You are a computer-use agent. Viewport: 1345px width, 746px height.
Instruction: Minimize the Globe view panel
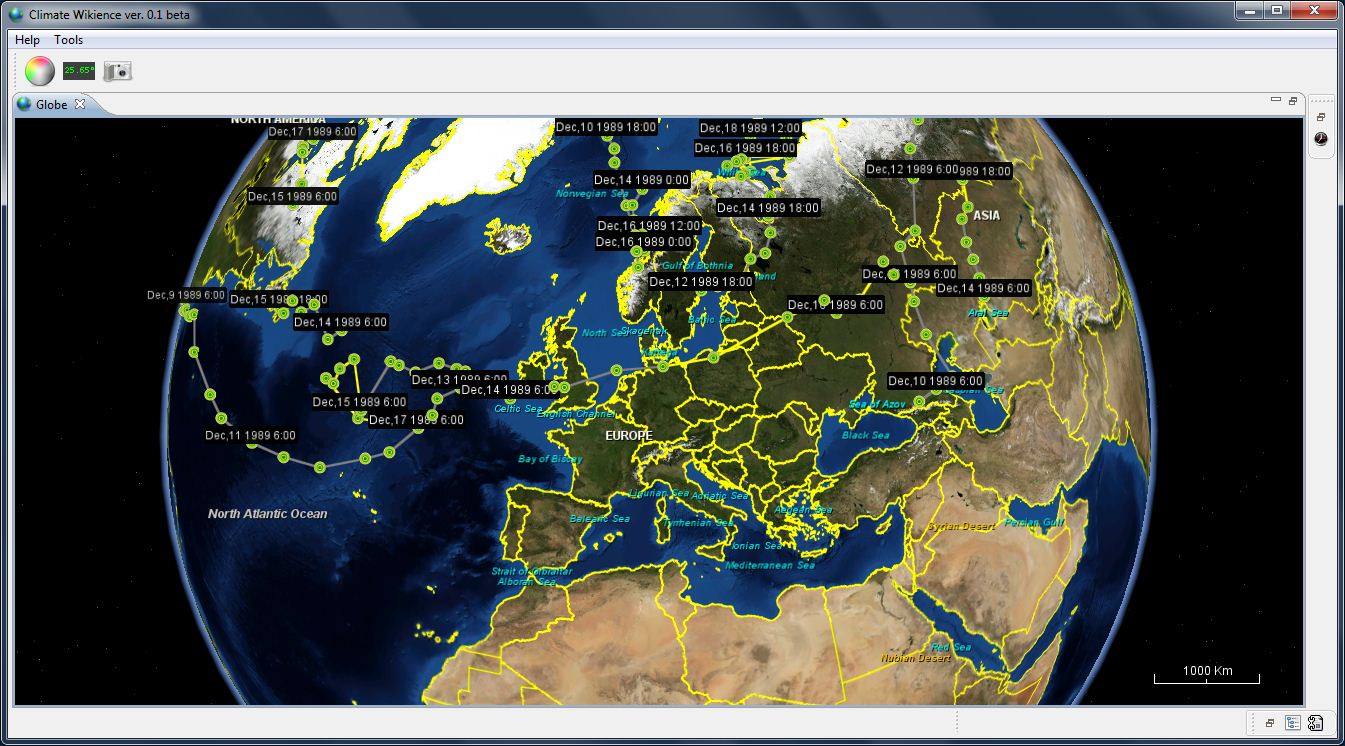(x=1275, y=100)
